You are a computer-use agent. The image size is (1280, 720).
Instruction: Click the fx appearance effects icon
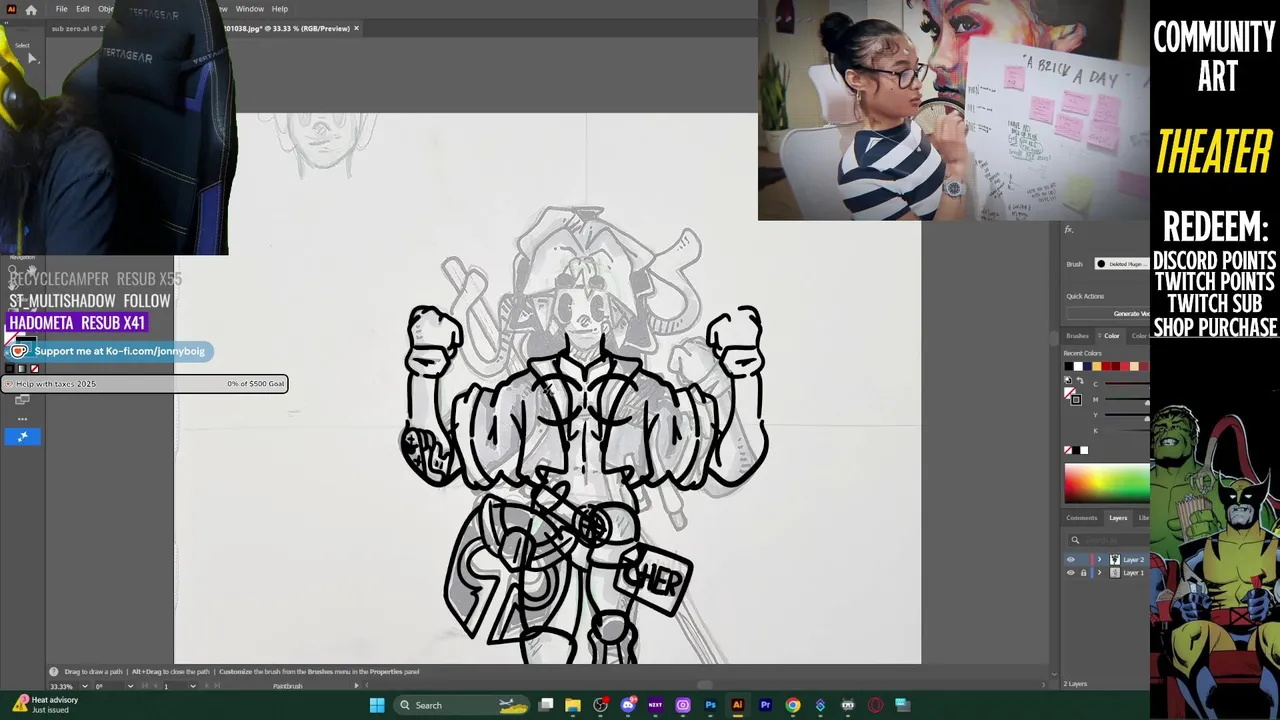point(1069,230)
